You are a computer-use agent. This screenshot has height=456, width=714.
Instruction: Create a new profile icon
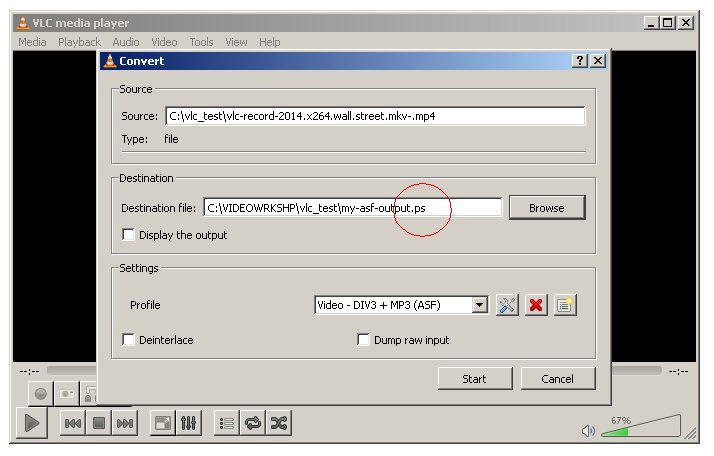pyautogui.click(x=565, y=305)
